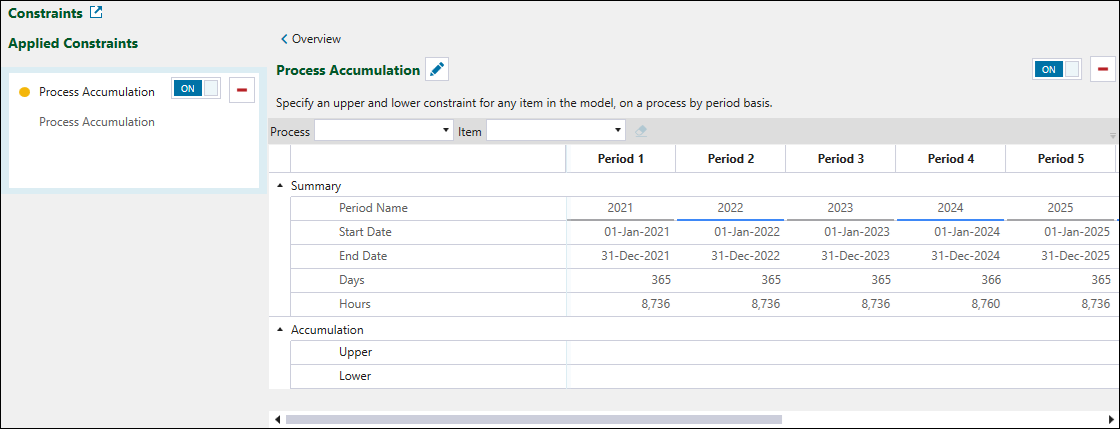
Task: Click the Upper accumulation cell for Period 1
Action: 620,352
